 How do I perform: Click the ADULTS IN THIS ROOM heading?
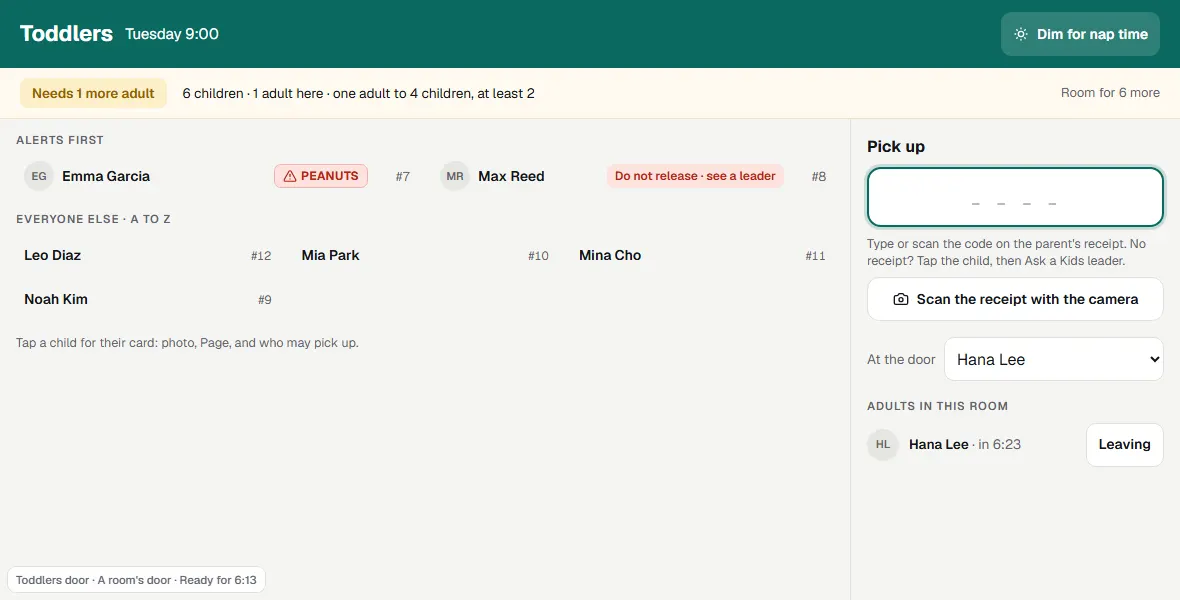(x=937, y=406)
